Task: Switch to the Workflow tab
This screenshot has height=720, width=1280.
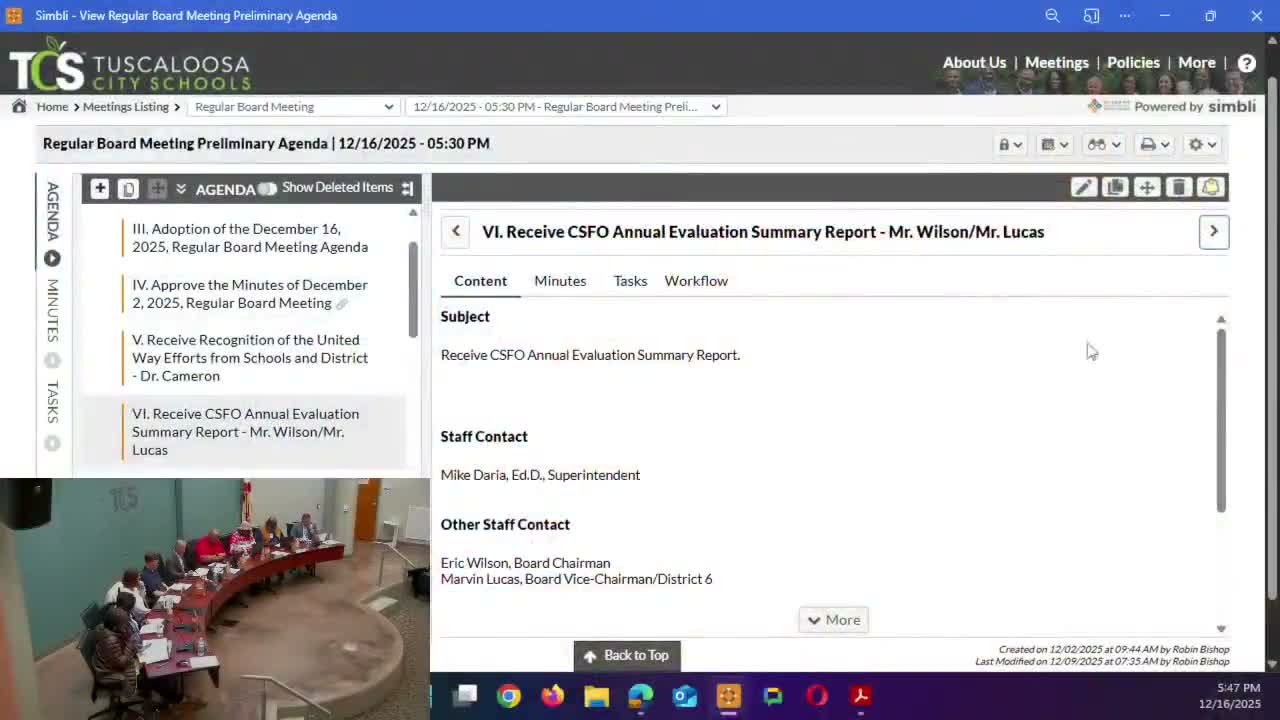Action: coord(696,281)
